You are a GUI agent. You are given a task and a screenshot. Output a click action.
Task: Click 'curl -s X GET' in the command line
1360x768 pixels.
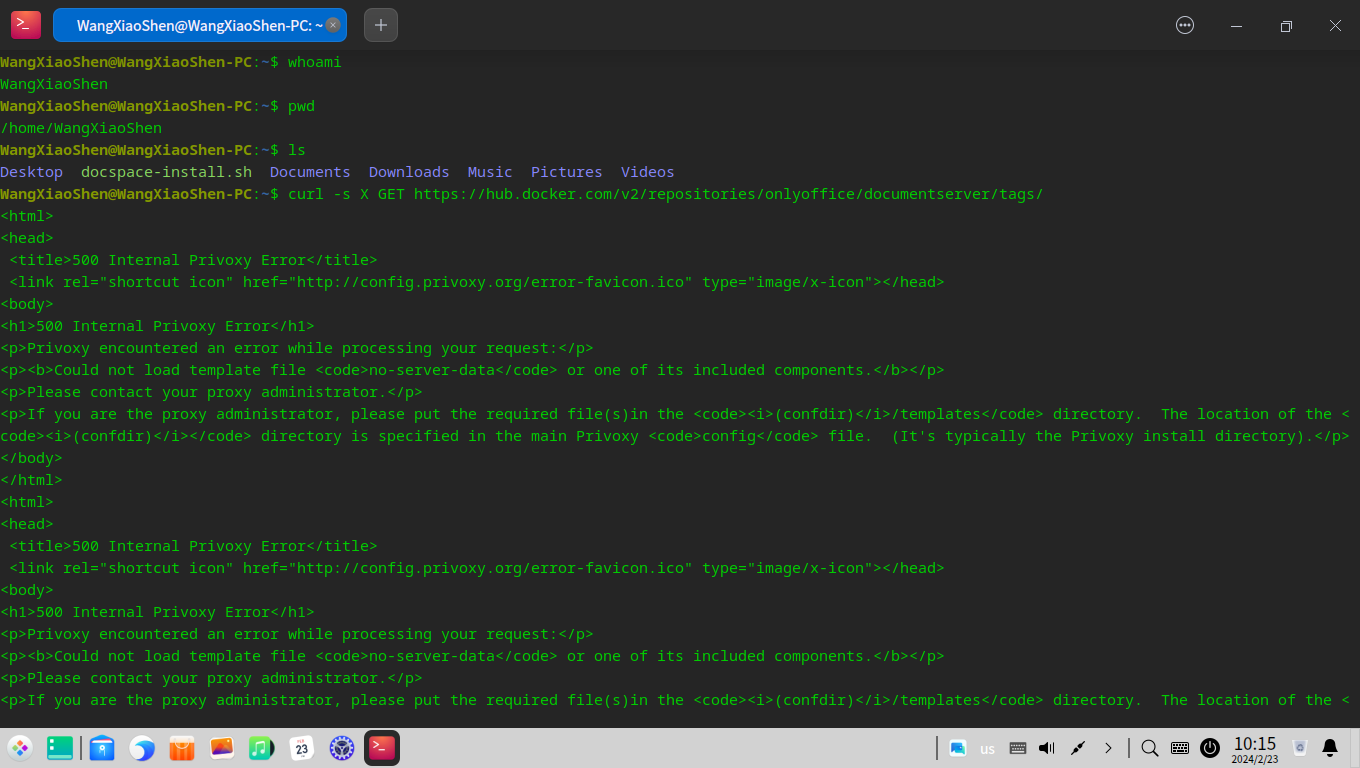pyautogui.click(x=346, y=194)
